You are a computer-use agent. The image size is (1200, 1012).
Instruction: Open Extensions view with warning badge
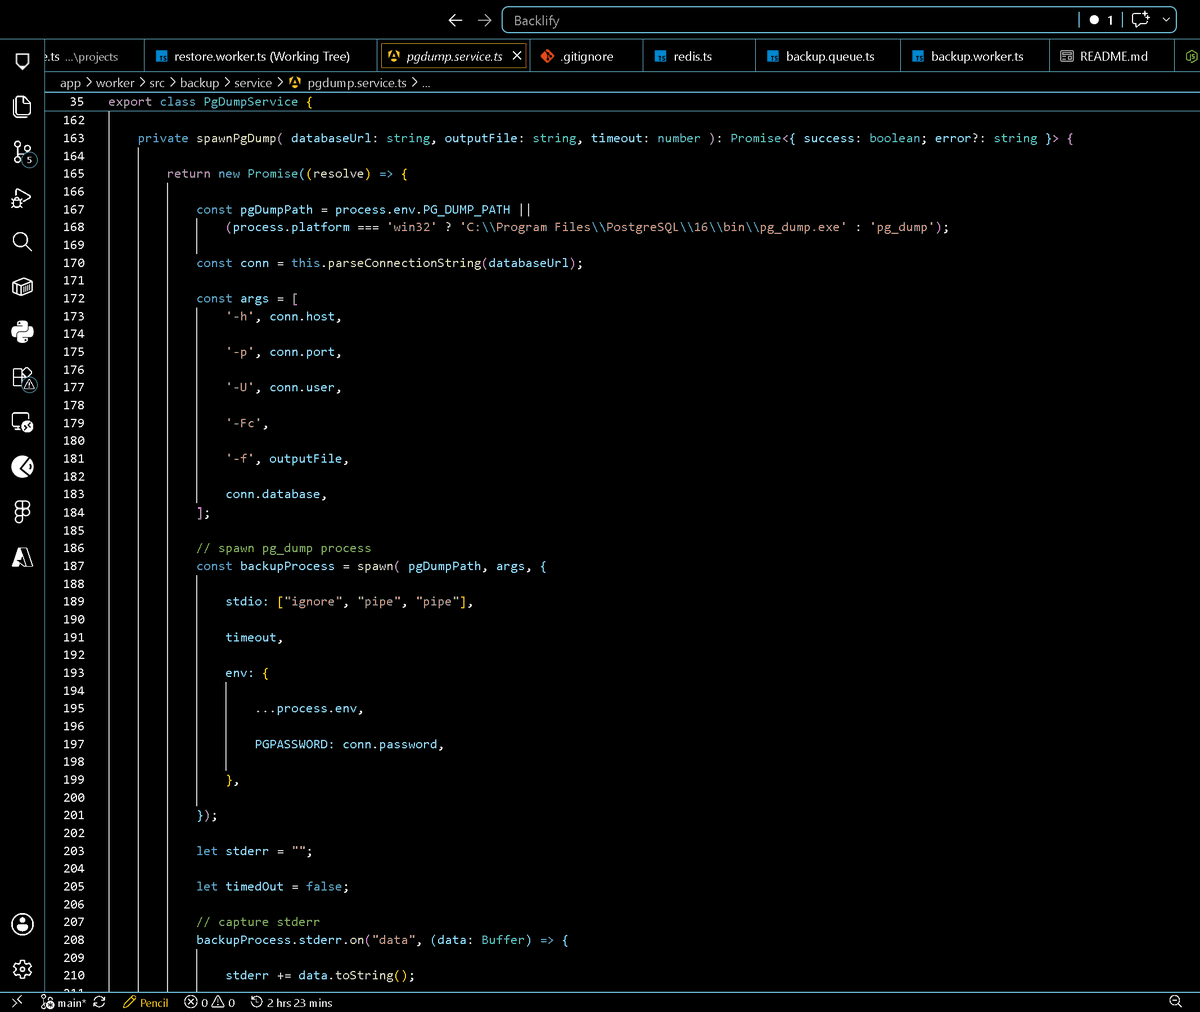pos(22,377)
